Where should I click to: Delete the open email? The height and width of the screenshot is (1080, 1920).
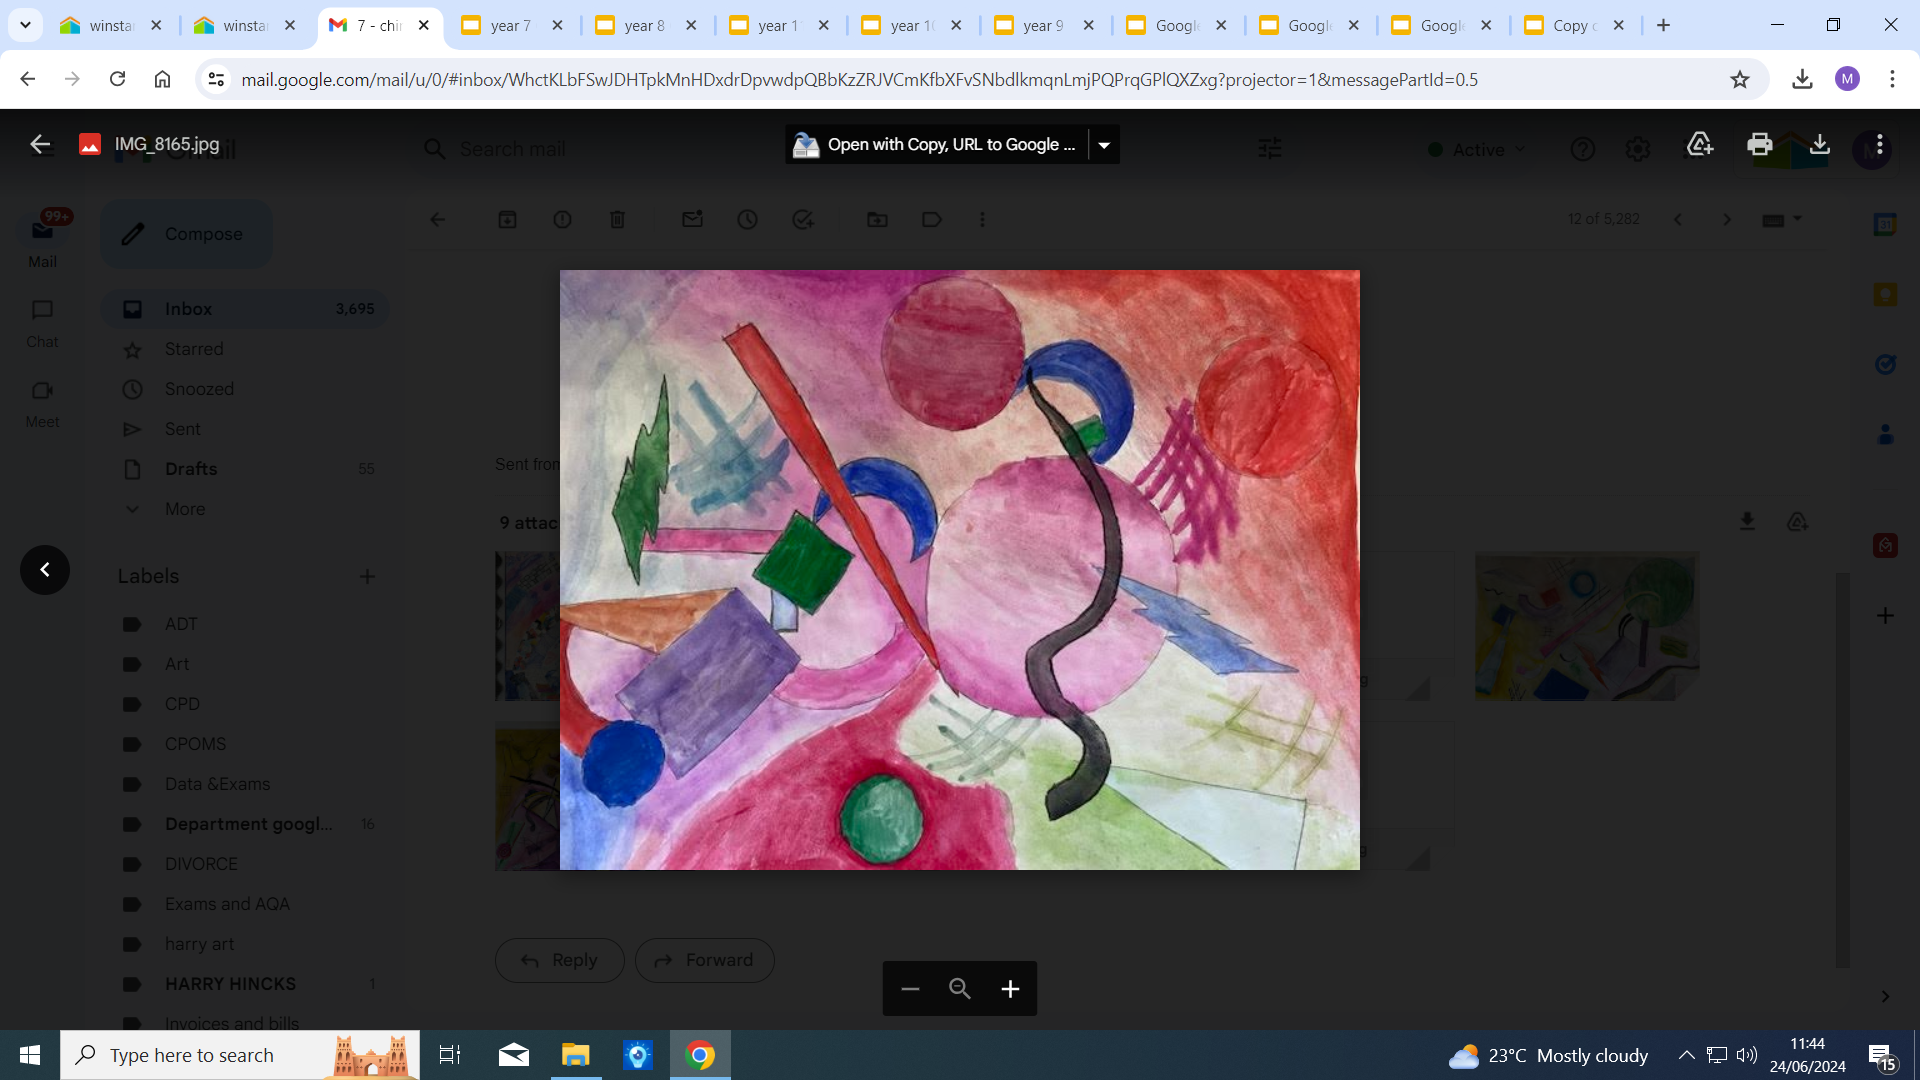[617, 219]
